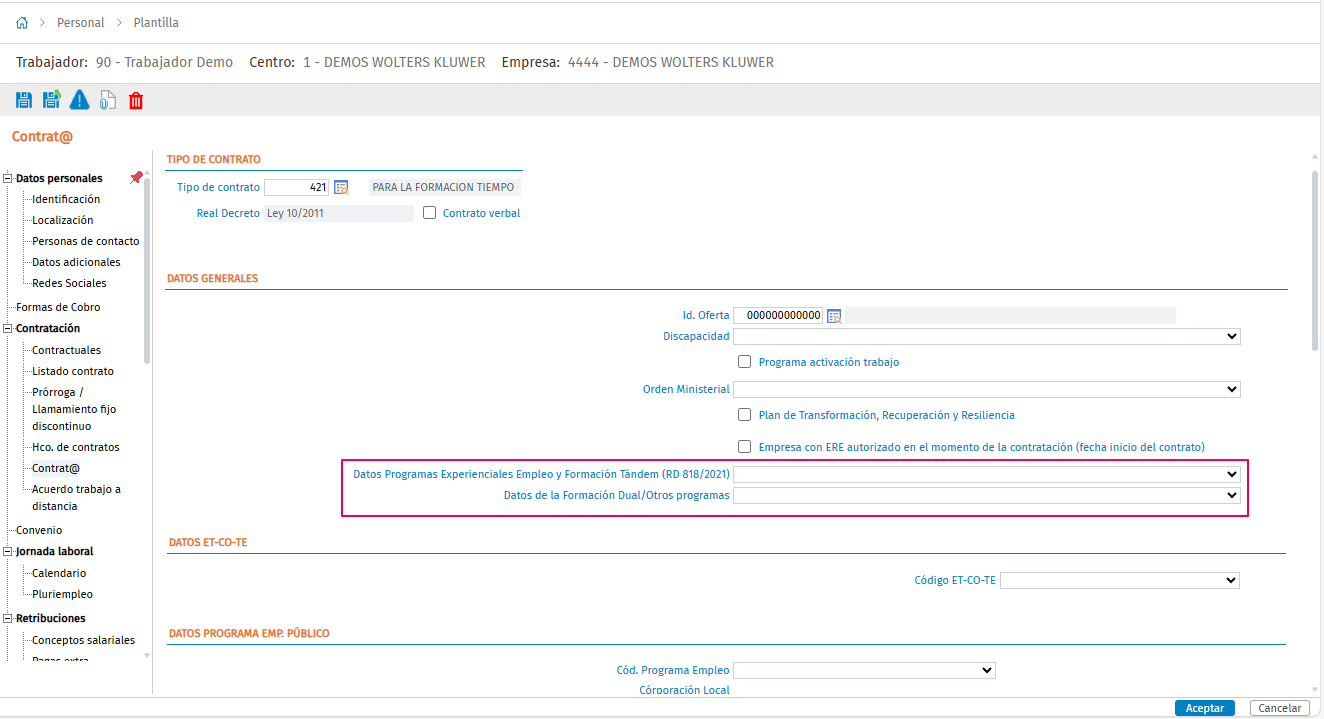
Task: Collapse the Retribuciones tree node
Action: (9, 619)
